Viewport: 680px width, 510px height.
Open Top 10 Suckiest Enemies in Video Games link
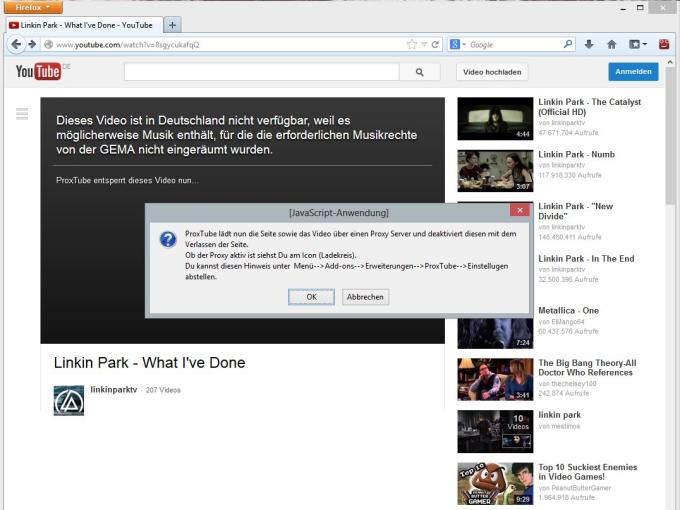click(588, 472)
